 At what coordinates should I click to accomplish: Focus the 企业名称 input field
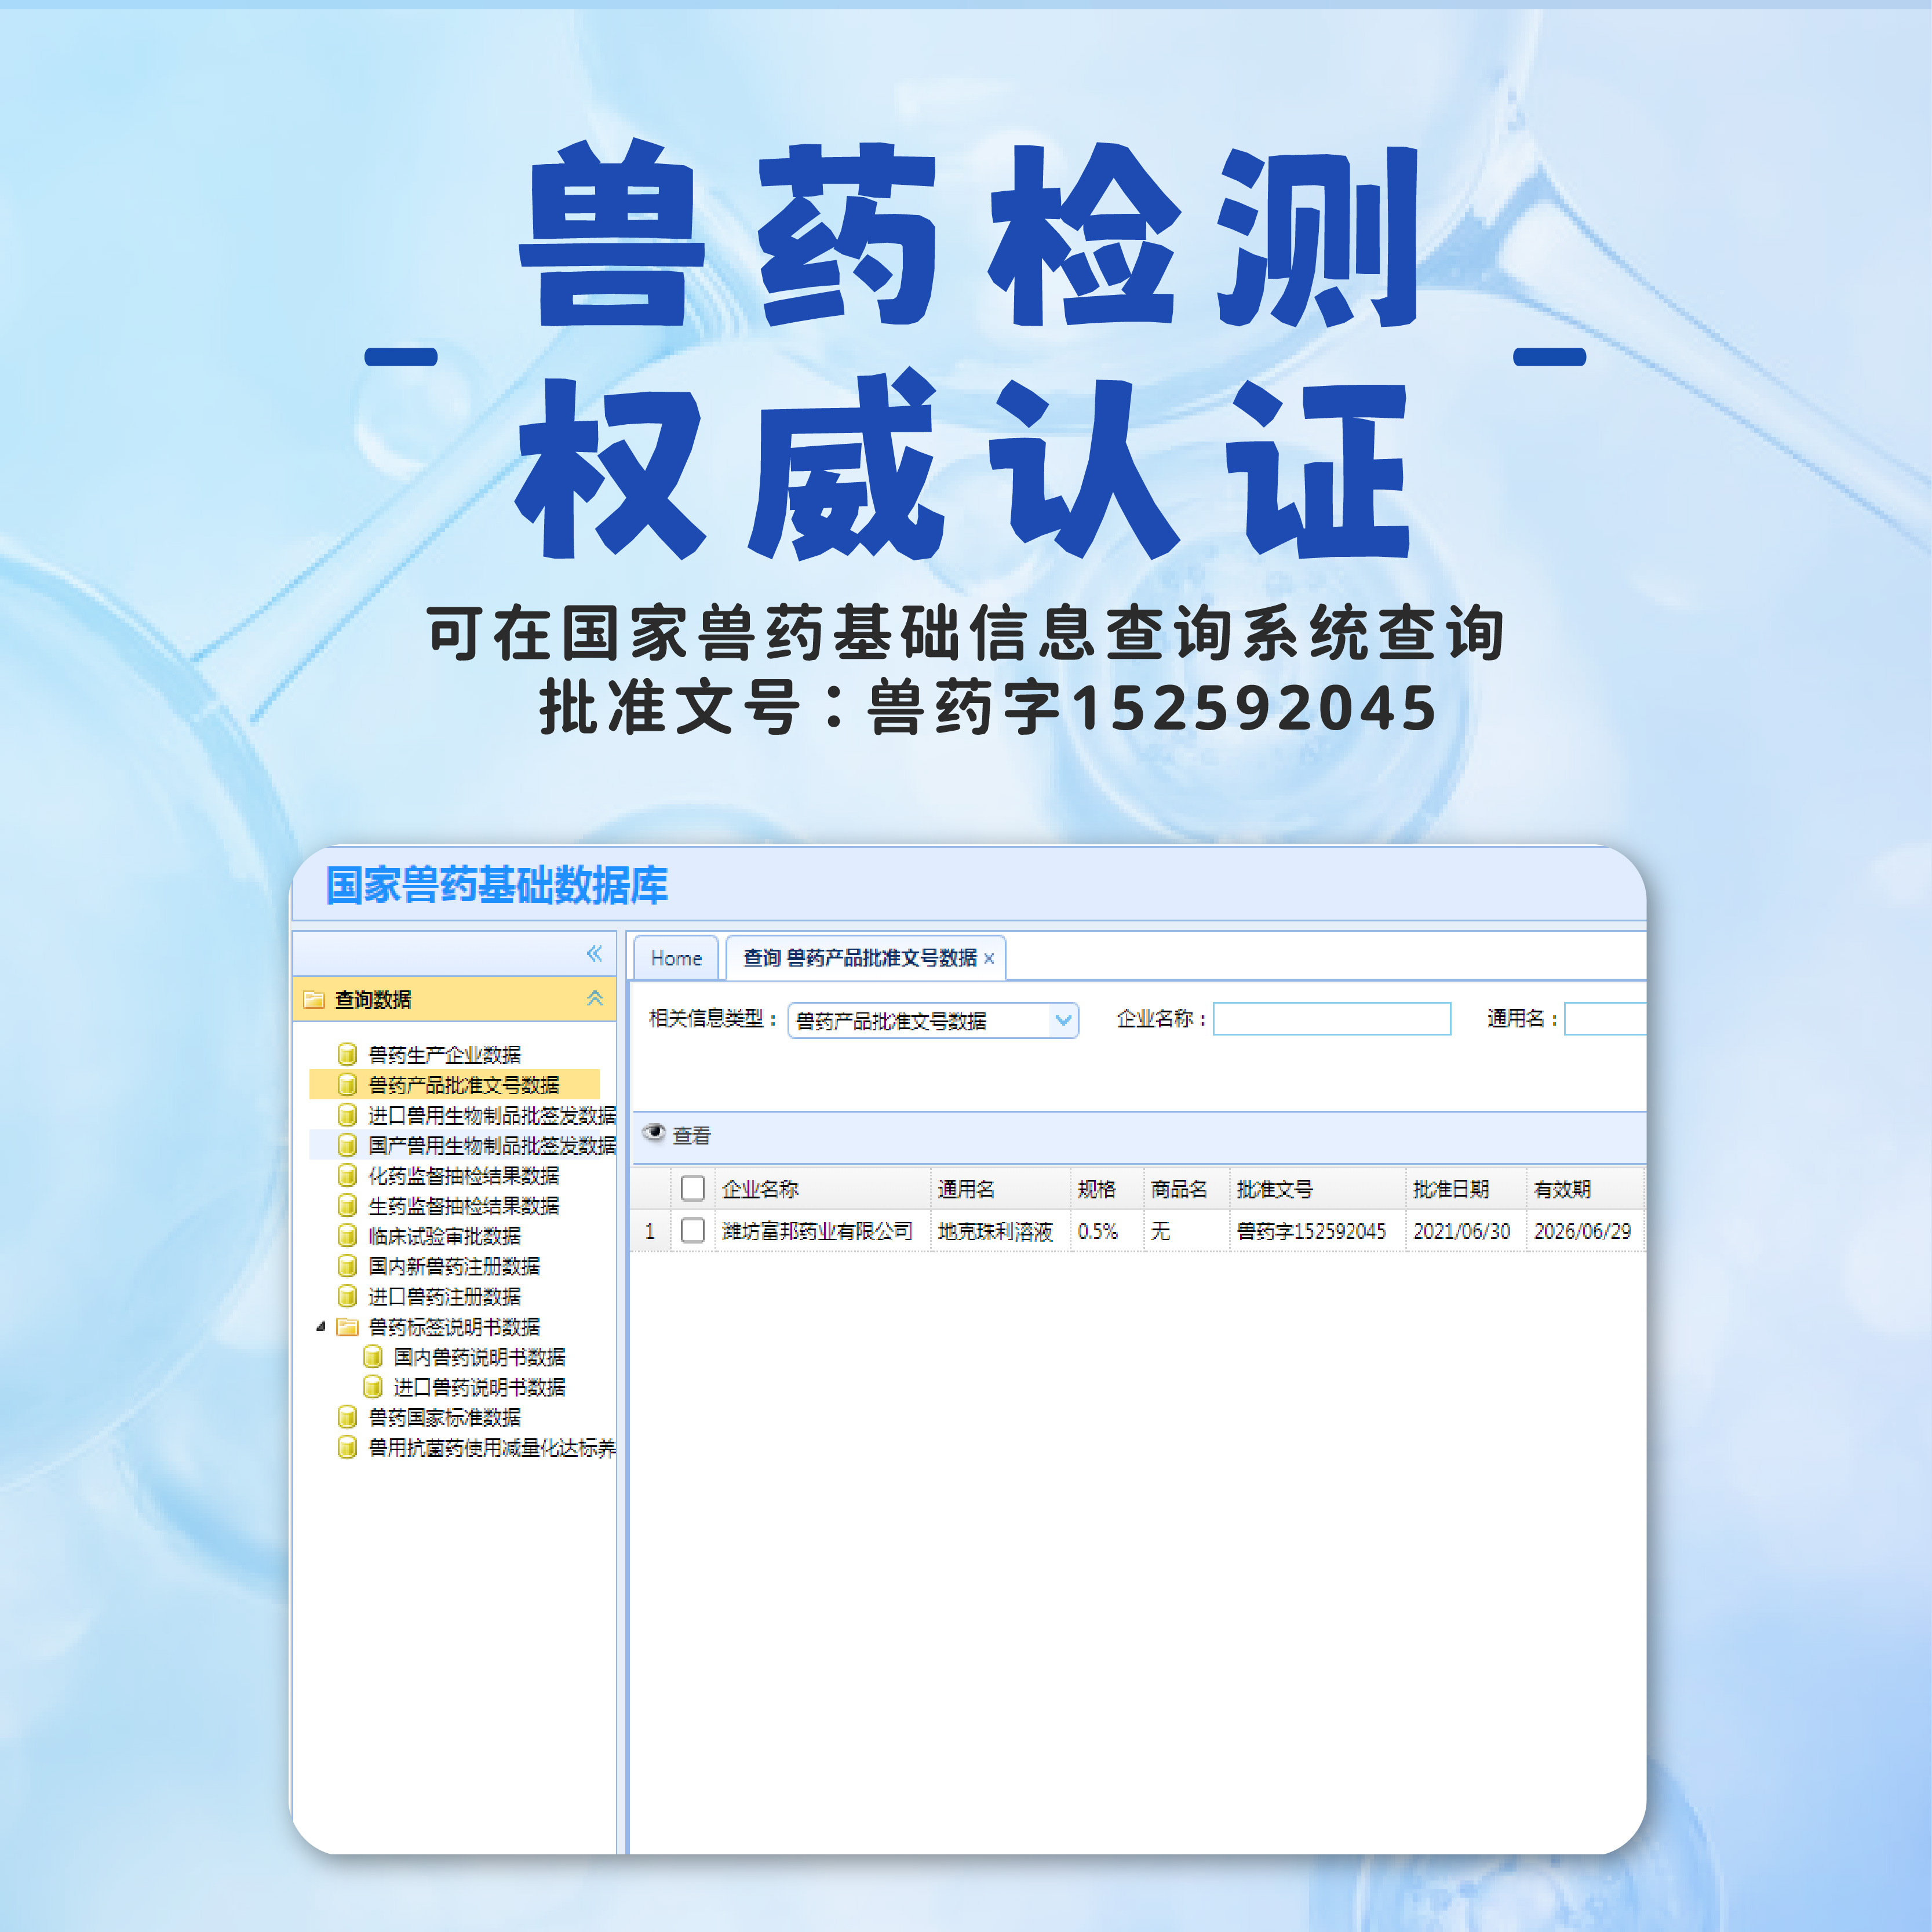click(x=1331, y=1018)
